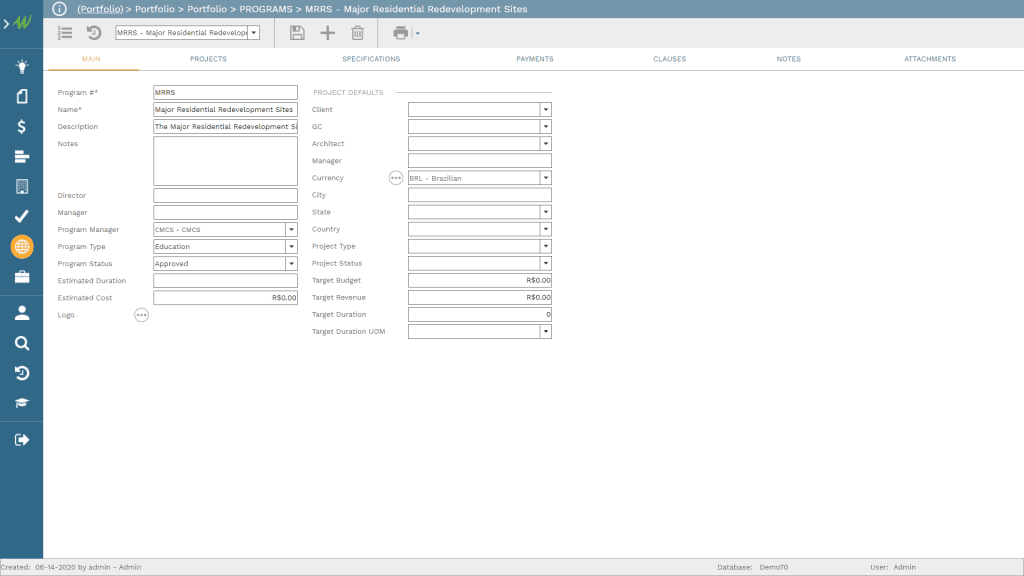Click the Target Revenue field
Screen dimensions: 1024x576
pyautogui.click(x=479, y=297)
